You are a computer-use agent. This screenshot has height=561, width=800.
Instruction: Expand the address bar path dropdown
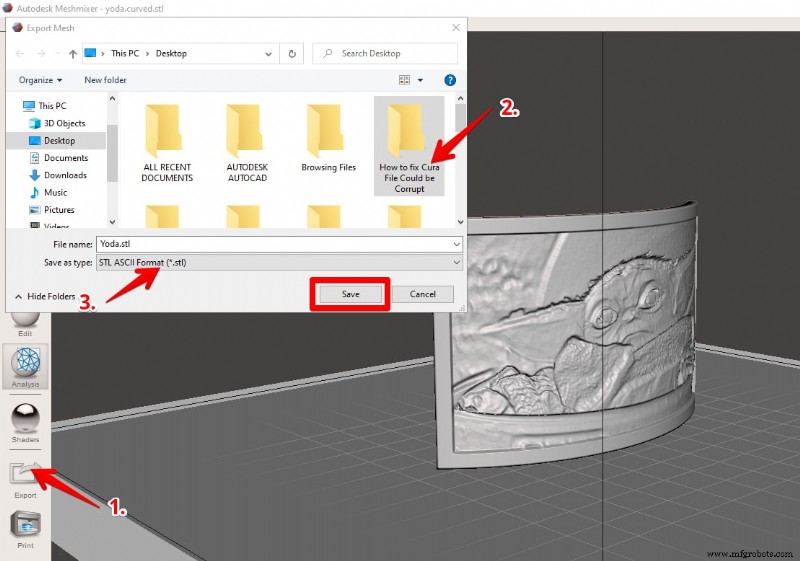tap(268, 54)
